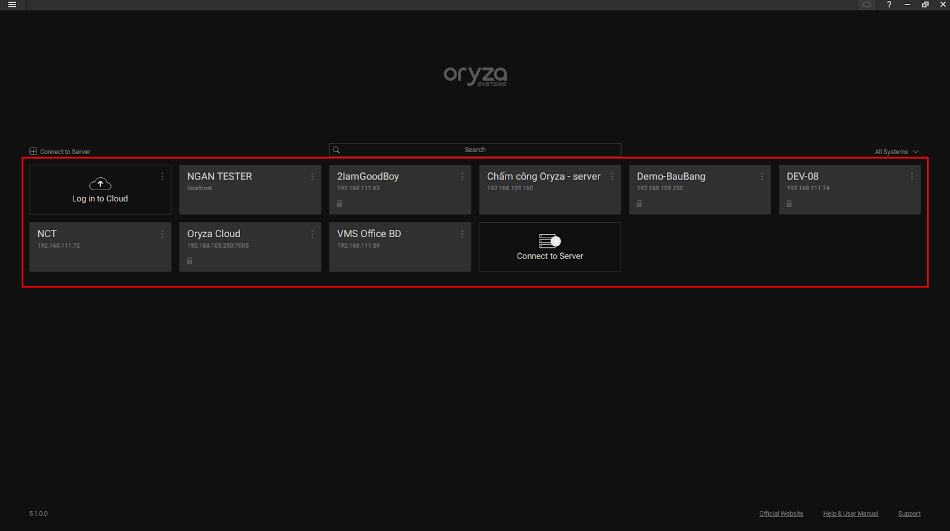Click the cloud status icon in title bar
This screenshot has height=531, width=950.
[x=867, y=4]
